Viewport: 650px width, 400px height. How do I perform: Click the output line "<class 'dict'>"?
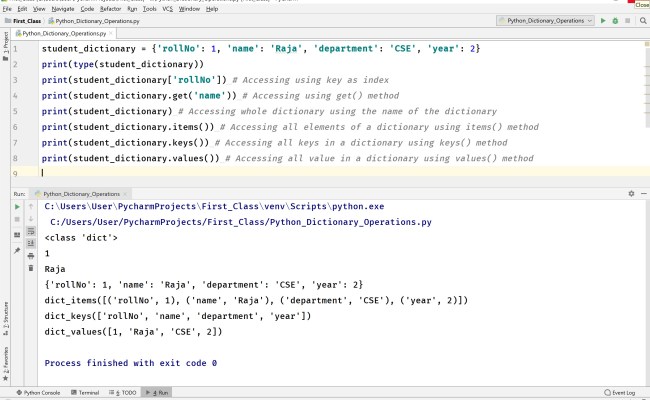coord(81,238)
